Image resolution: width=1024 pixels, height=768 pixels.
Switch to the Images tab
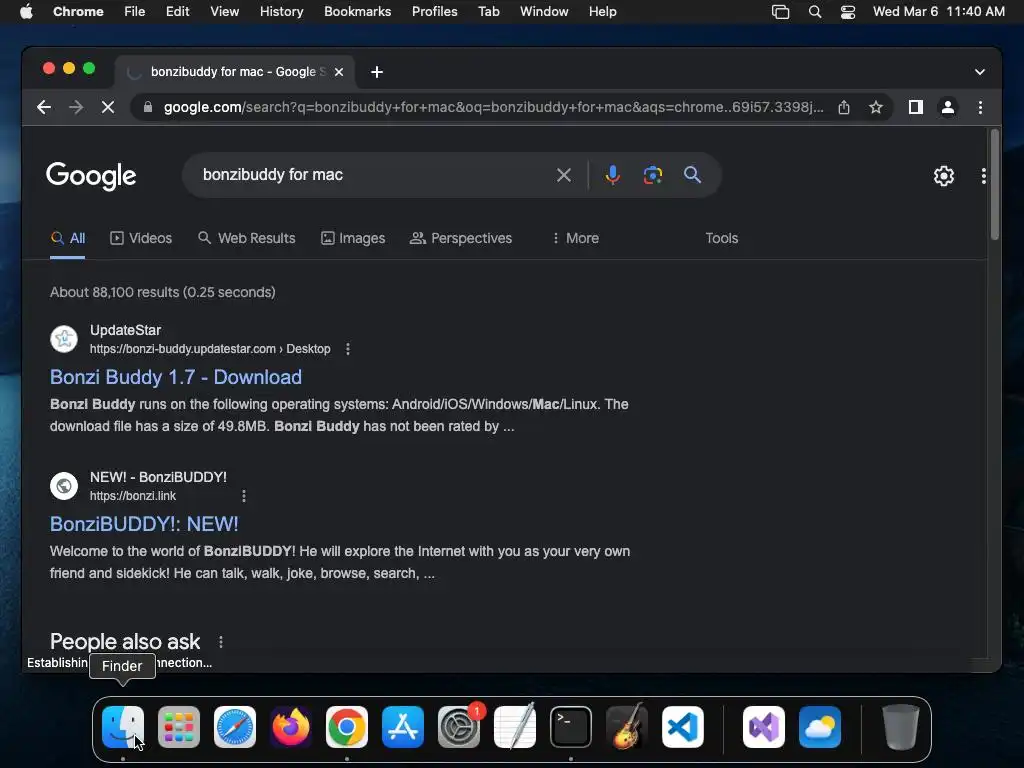(353, 238)
